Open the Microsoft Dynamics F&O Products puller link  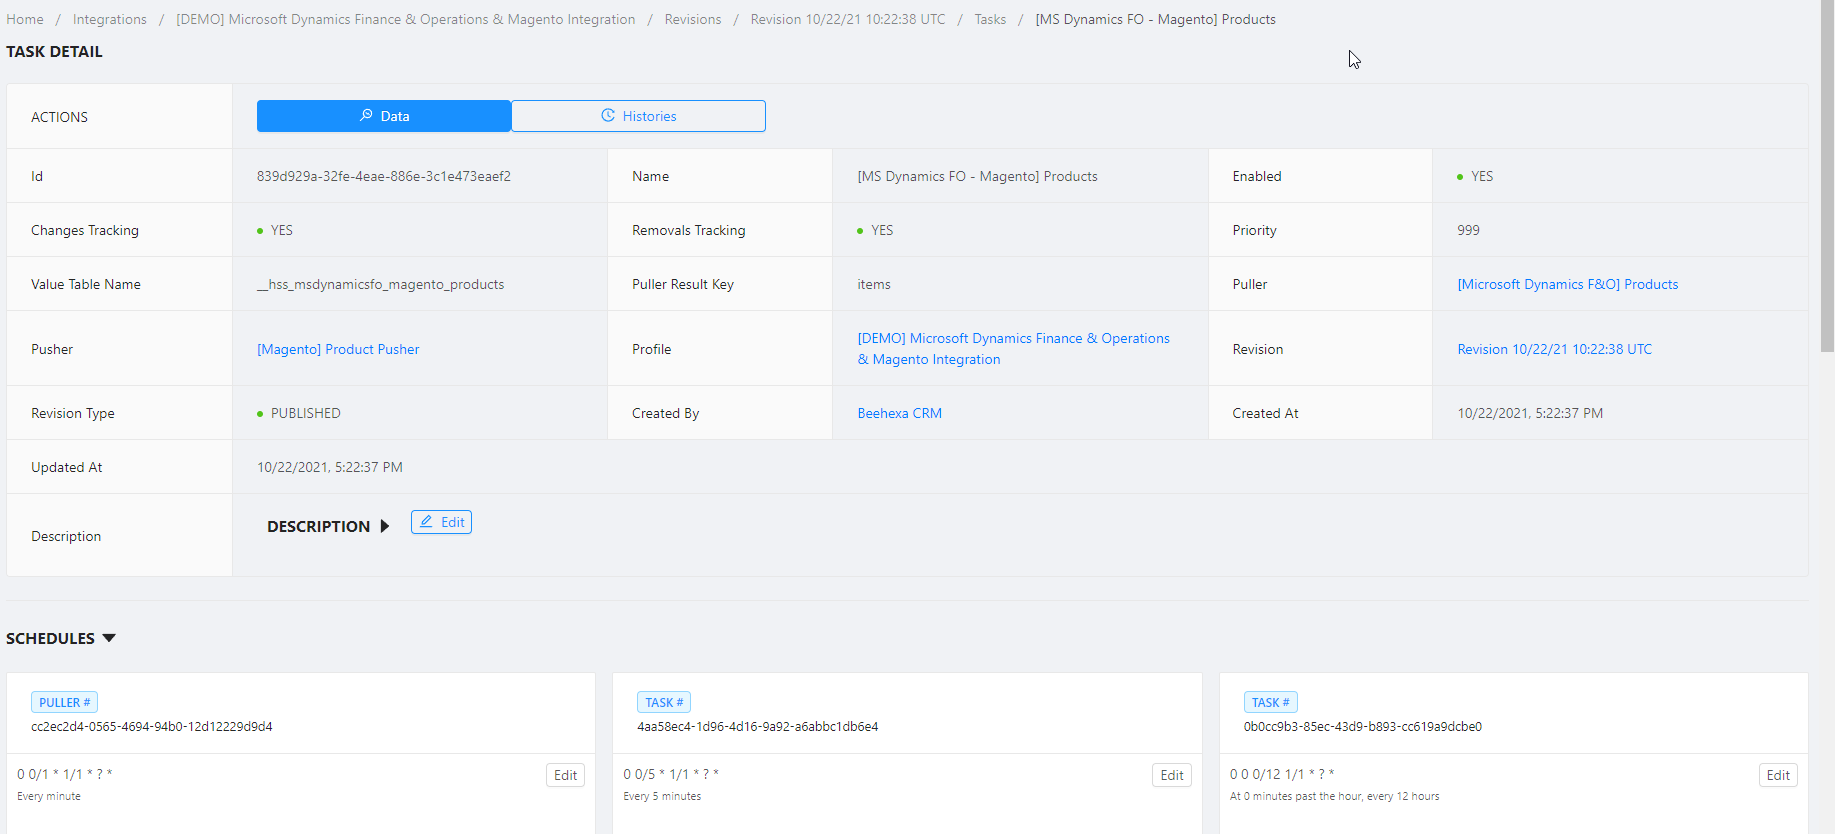(1568, 284)
